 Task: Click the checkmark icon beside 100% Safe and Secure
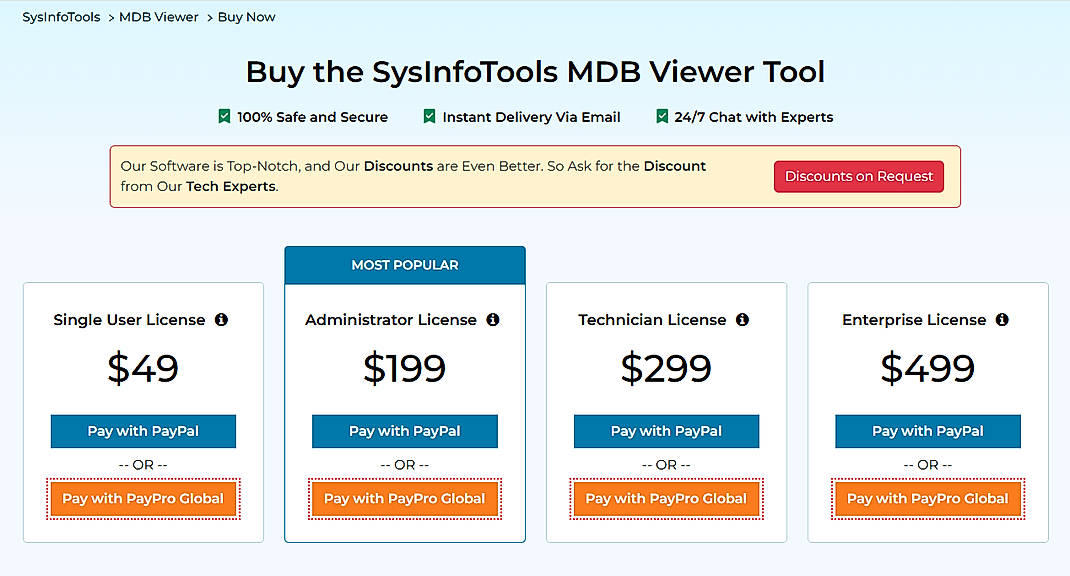(224, 117)
